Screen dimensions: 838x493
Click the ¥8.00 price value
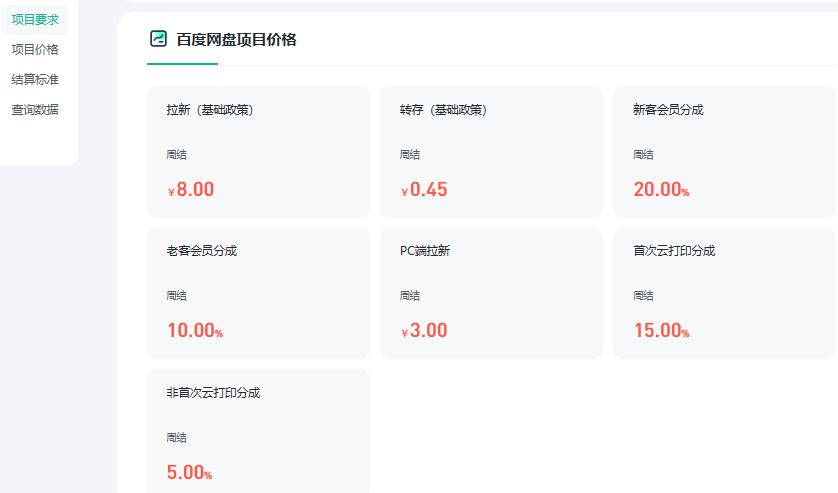pyautogui.click(x=191, y=189)
